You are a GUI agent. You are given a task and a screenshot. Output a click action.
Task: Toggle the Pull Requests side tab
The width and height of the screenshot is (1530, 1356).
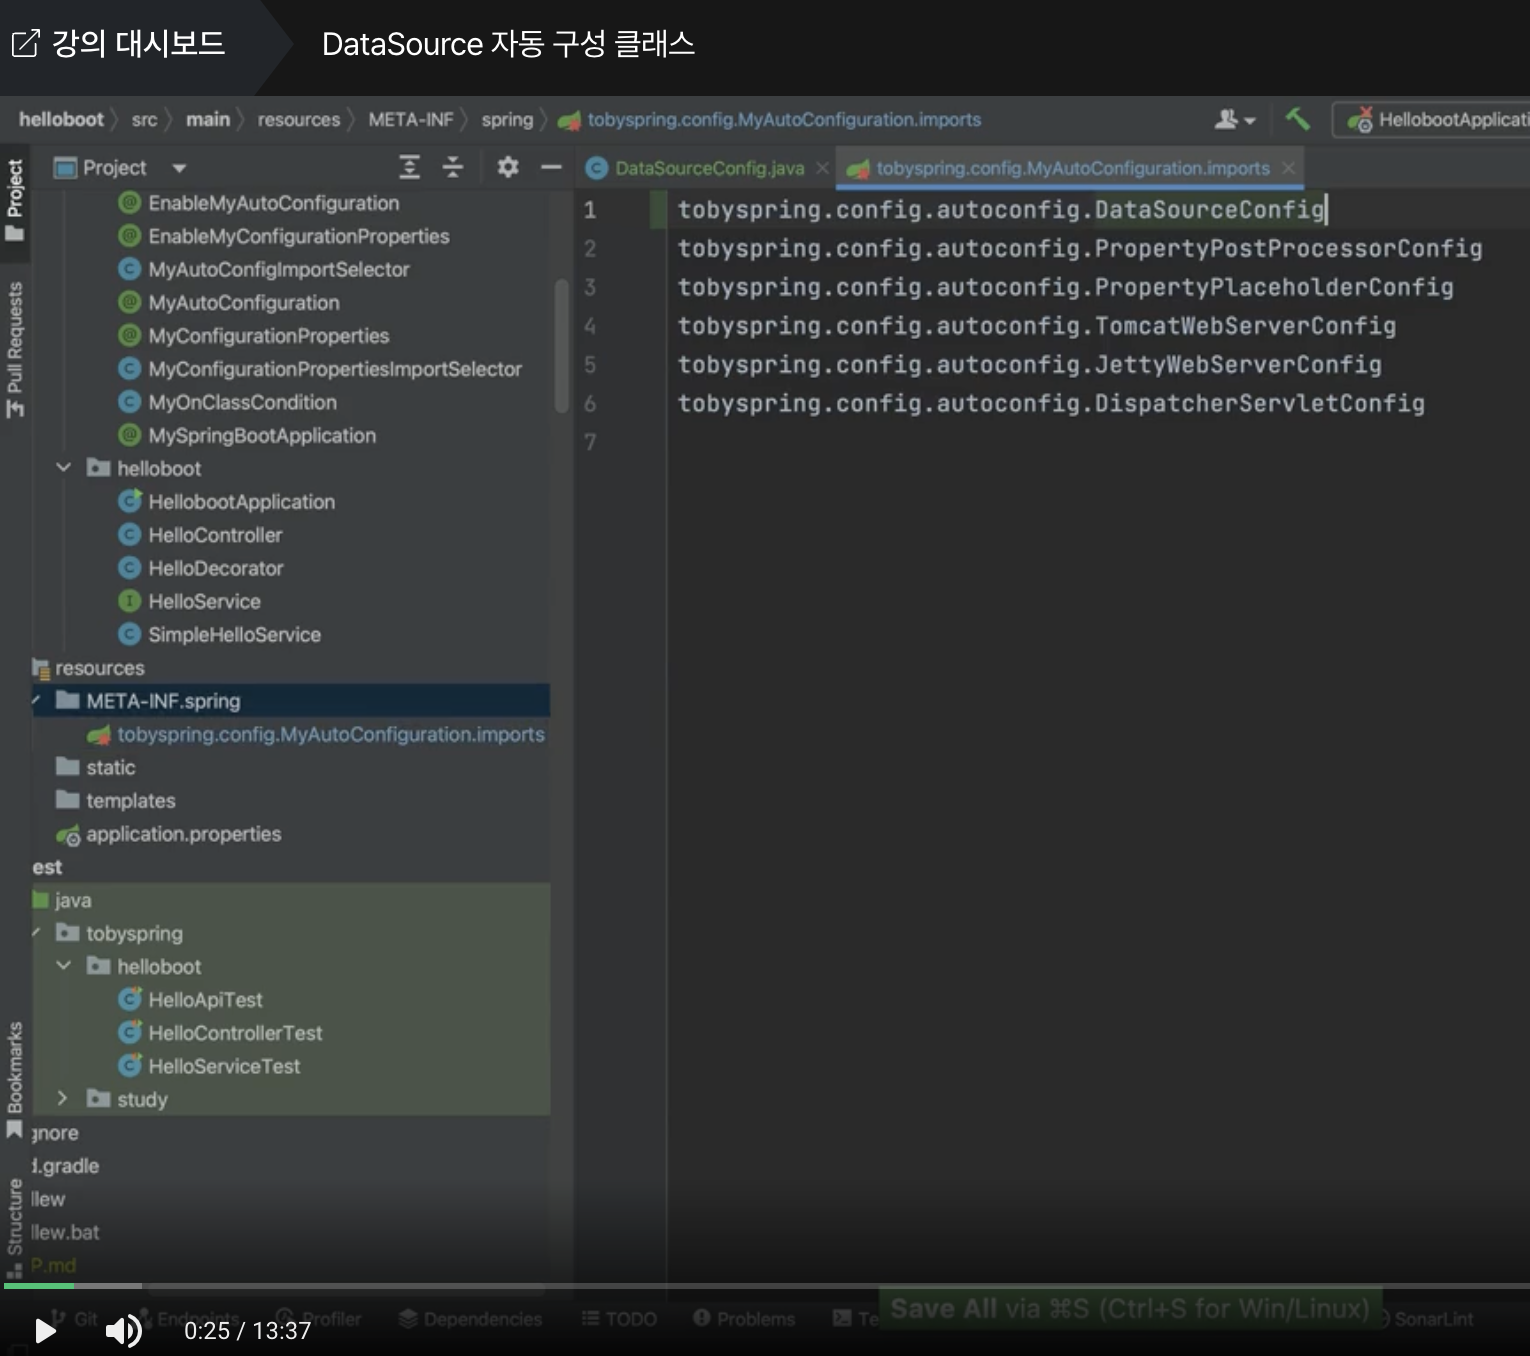[x=15, y=349]
